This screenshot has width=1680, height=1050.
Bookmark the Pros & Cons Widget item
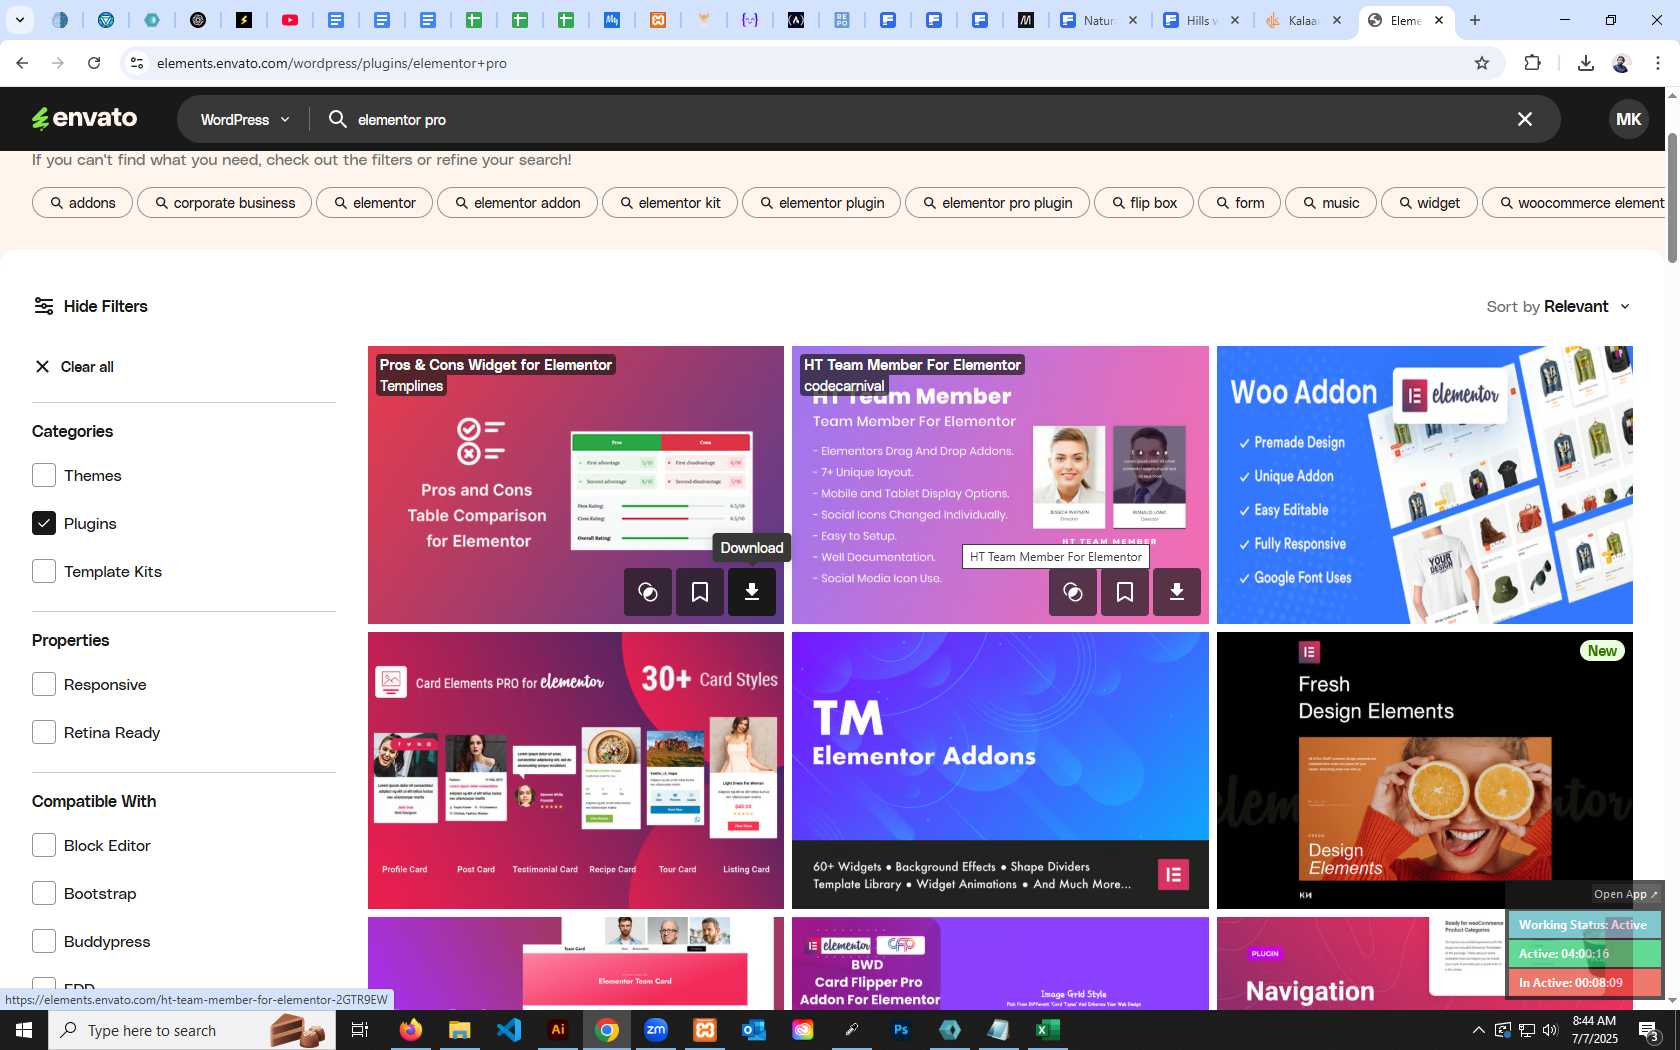coord(700,592)
